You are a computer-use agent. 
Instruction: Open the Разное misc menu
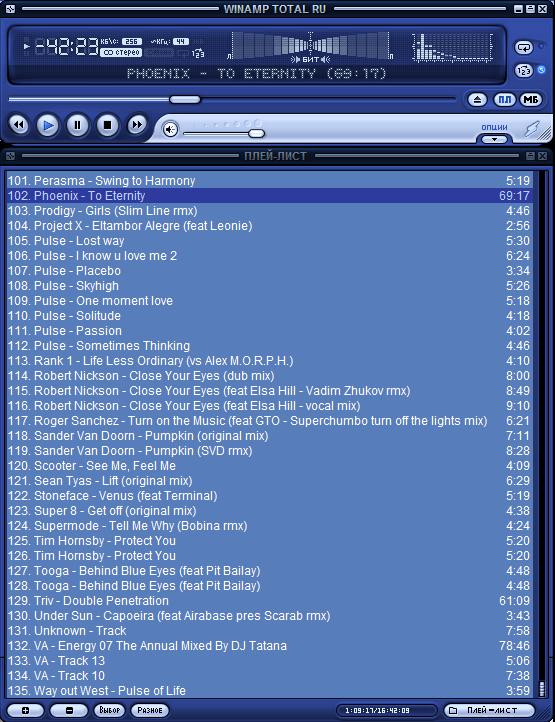coord(150,710)
